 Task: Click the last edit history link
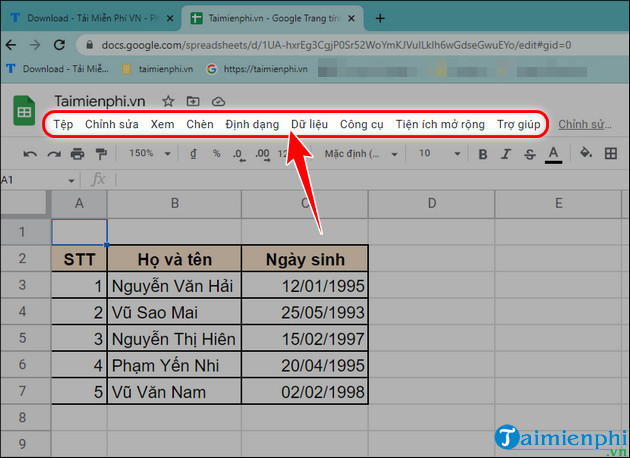[585, 125]
